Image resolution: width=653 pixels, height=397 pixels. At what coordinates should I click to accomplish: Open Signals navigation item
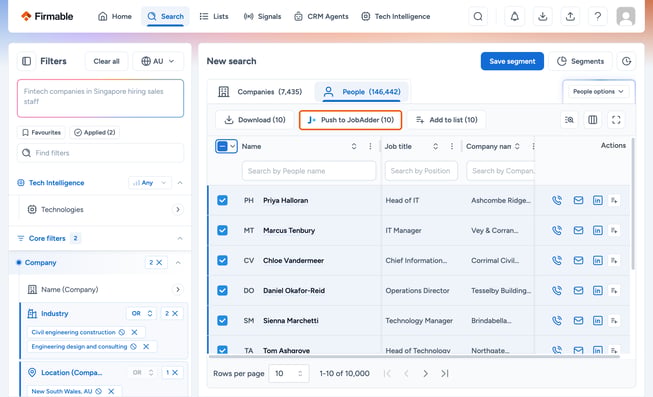tap(262, 17)
